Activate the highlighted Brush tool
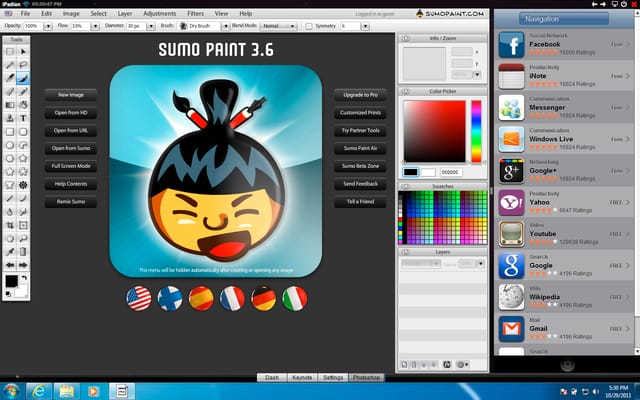 (x=23, y=78)
